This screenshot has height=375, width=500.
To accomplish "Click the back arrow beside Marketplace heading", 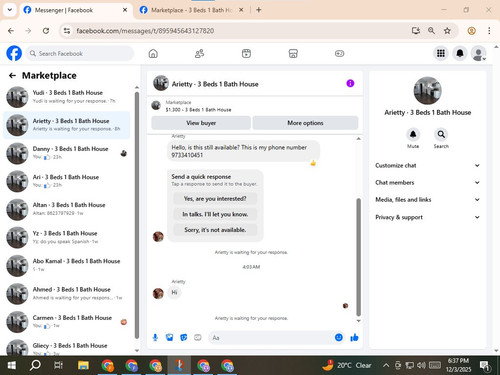I will tap(12, 76).
